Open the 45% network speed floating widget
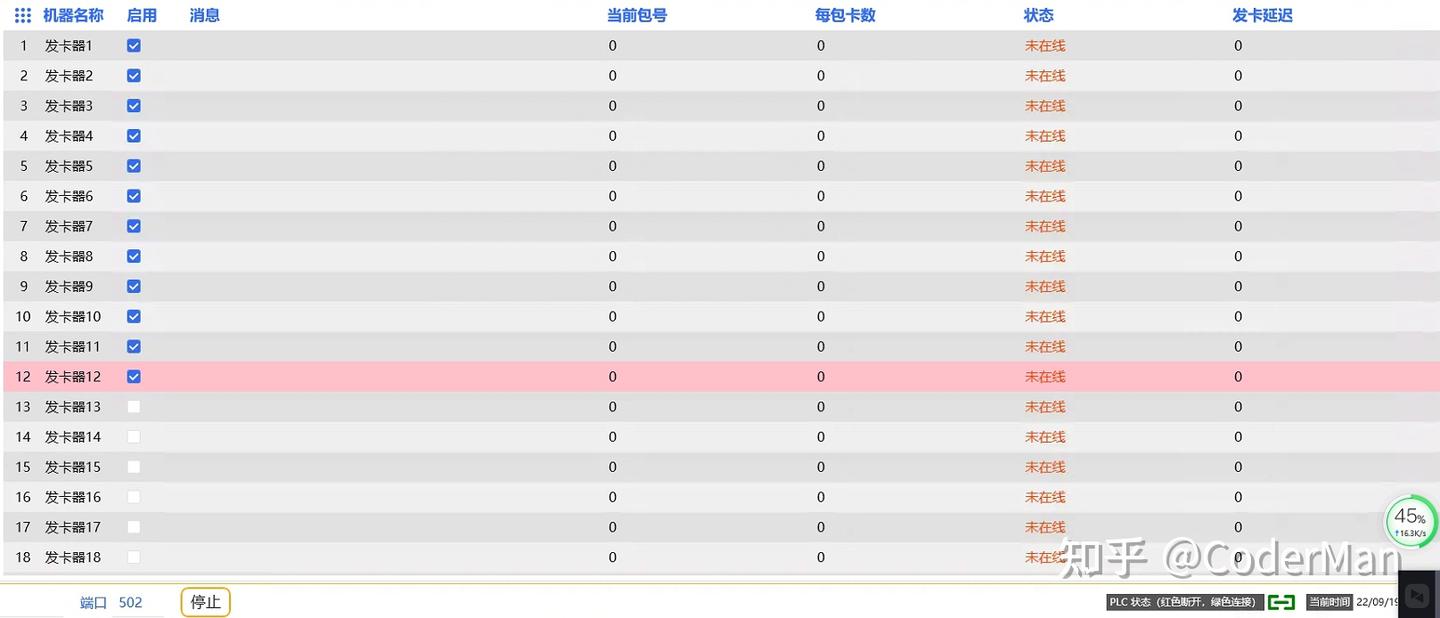The height and width of the screenshot is (618, 1440). coord(1411,522)
